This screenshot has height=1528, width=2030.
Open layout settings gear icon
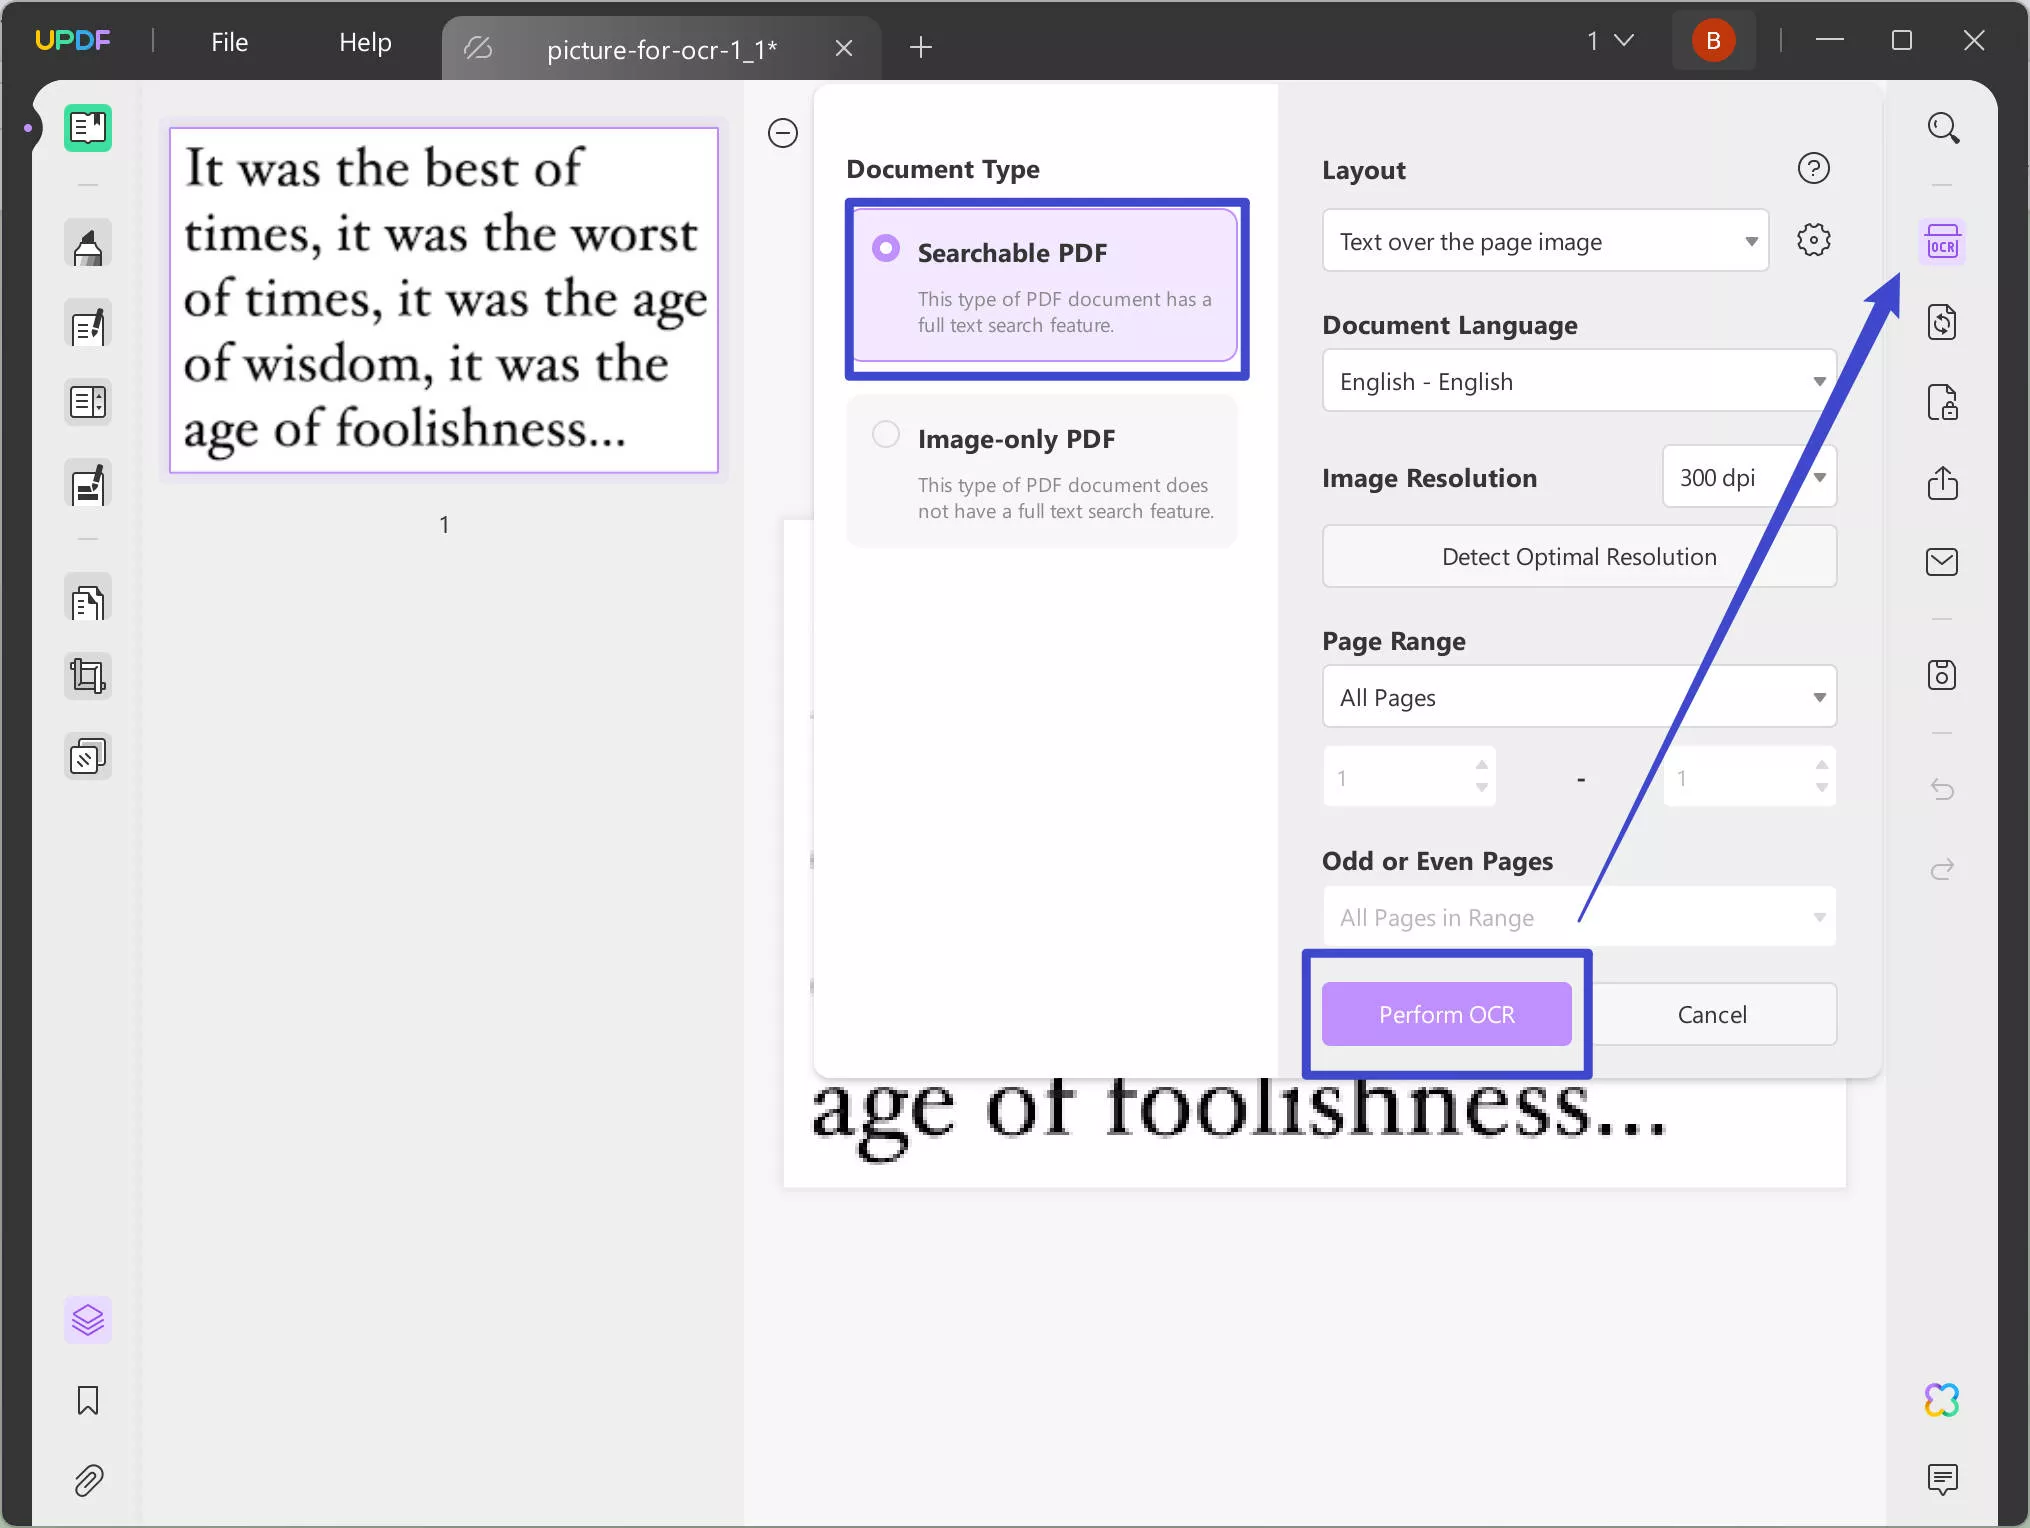[1813, 240]
